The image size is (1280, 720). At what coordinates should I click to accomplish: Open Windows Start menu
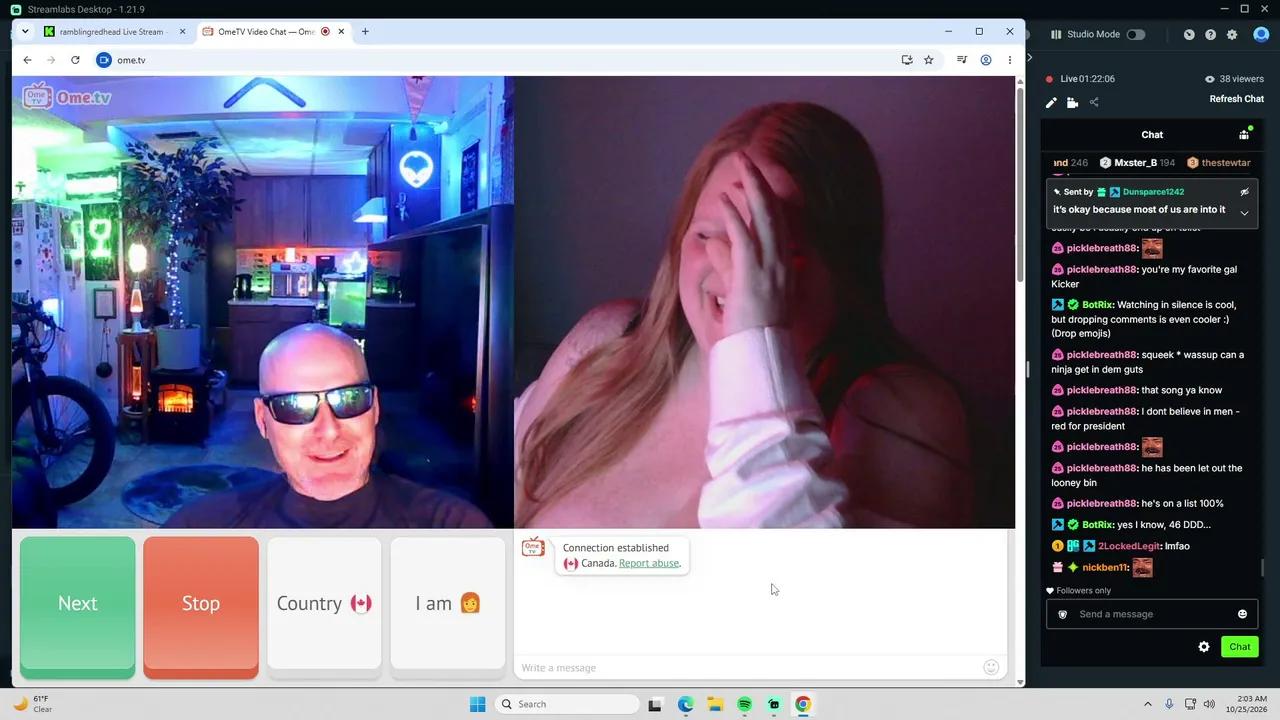pos(477,704)
